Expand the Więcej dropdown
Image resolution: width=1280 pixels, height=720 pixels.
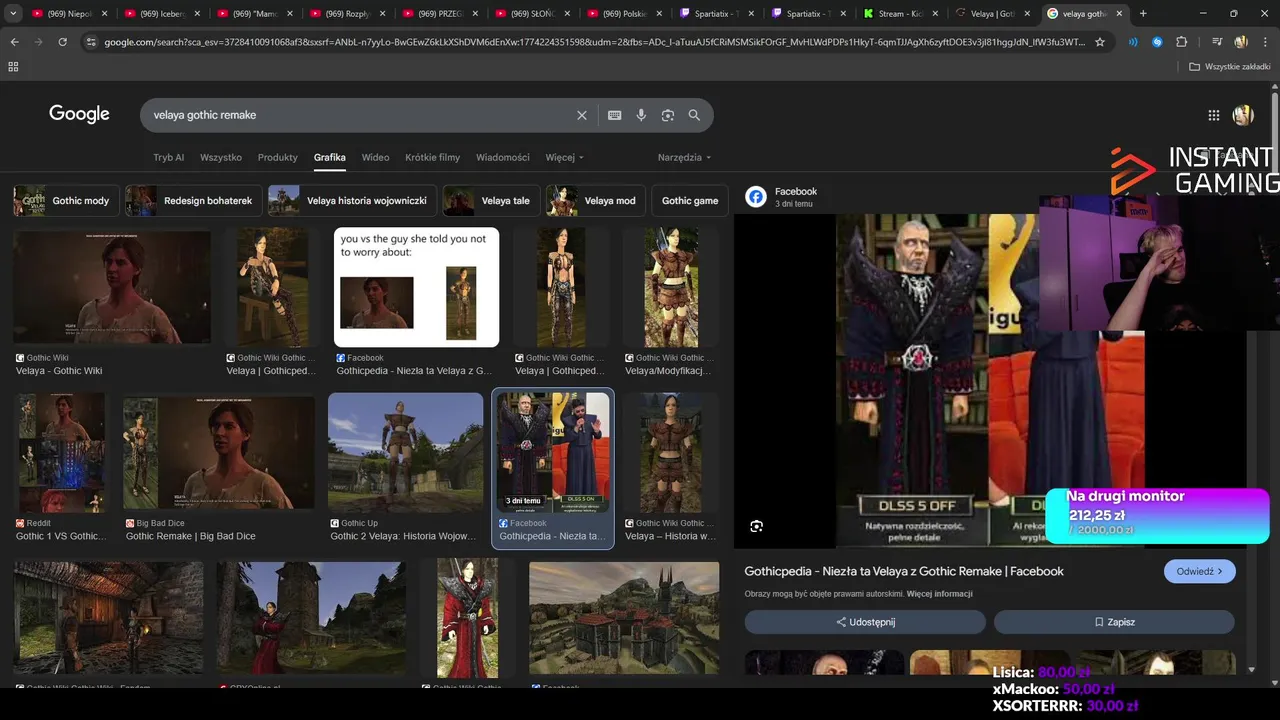click(564, 157)
